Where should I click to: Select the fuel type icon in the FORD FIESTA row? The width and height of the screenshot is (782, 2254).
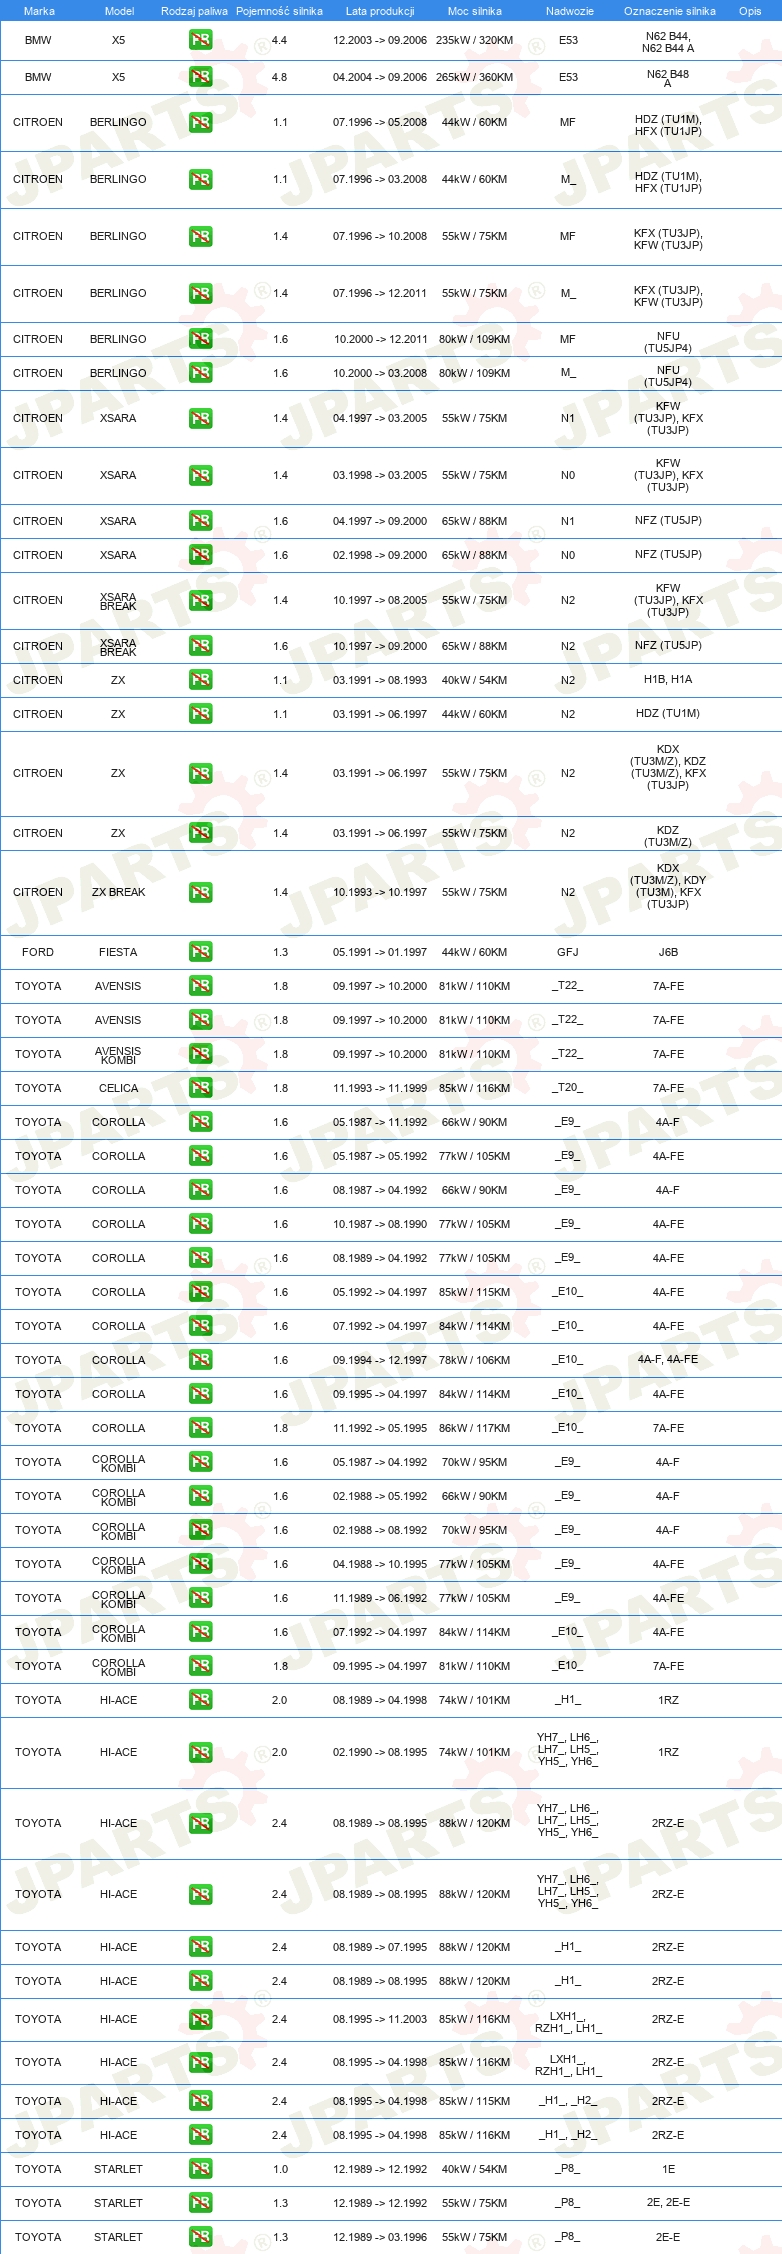200,952
